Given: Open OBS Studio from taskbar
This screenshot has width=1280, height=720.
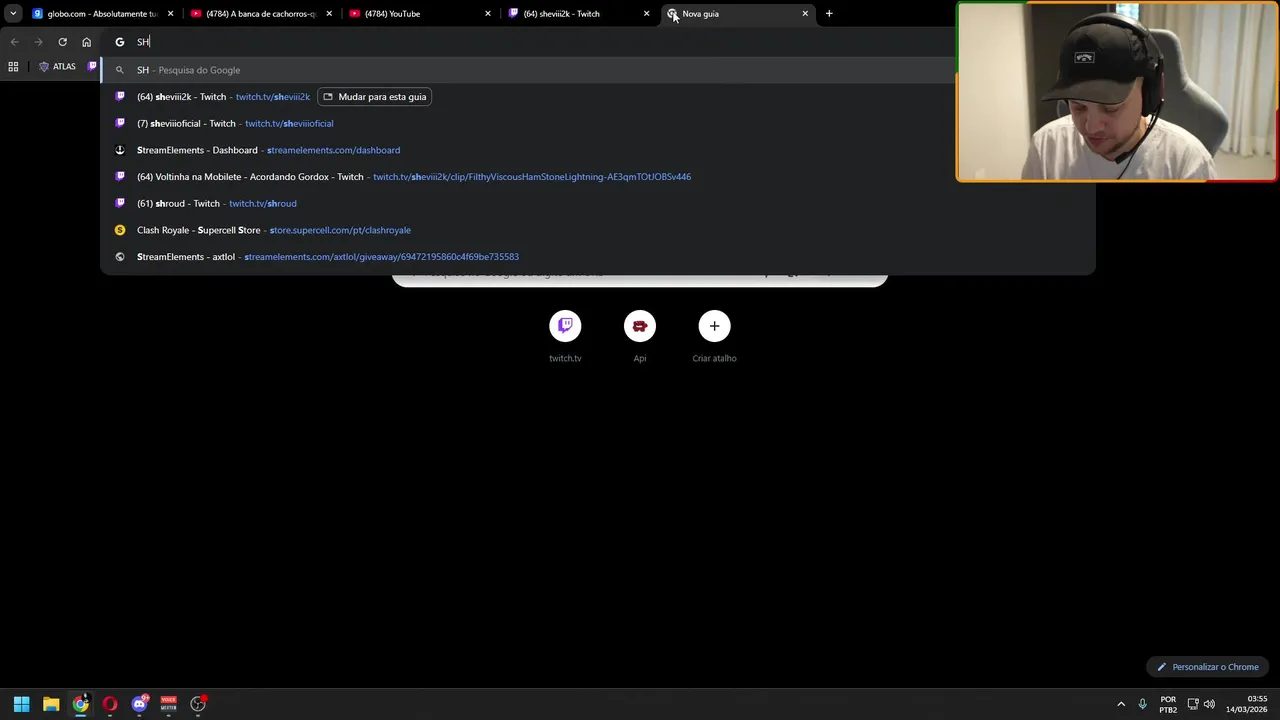Looking at the screenshot, I should [x=198, y=704].
